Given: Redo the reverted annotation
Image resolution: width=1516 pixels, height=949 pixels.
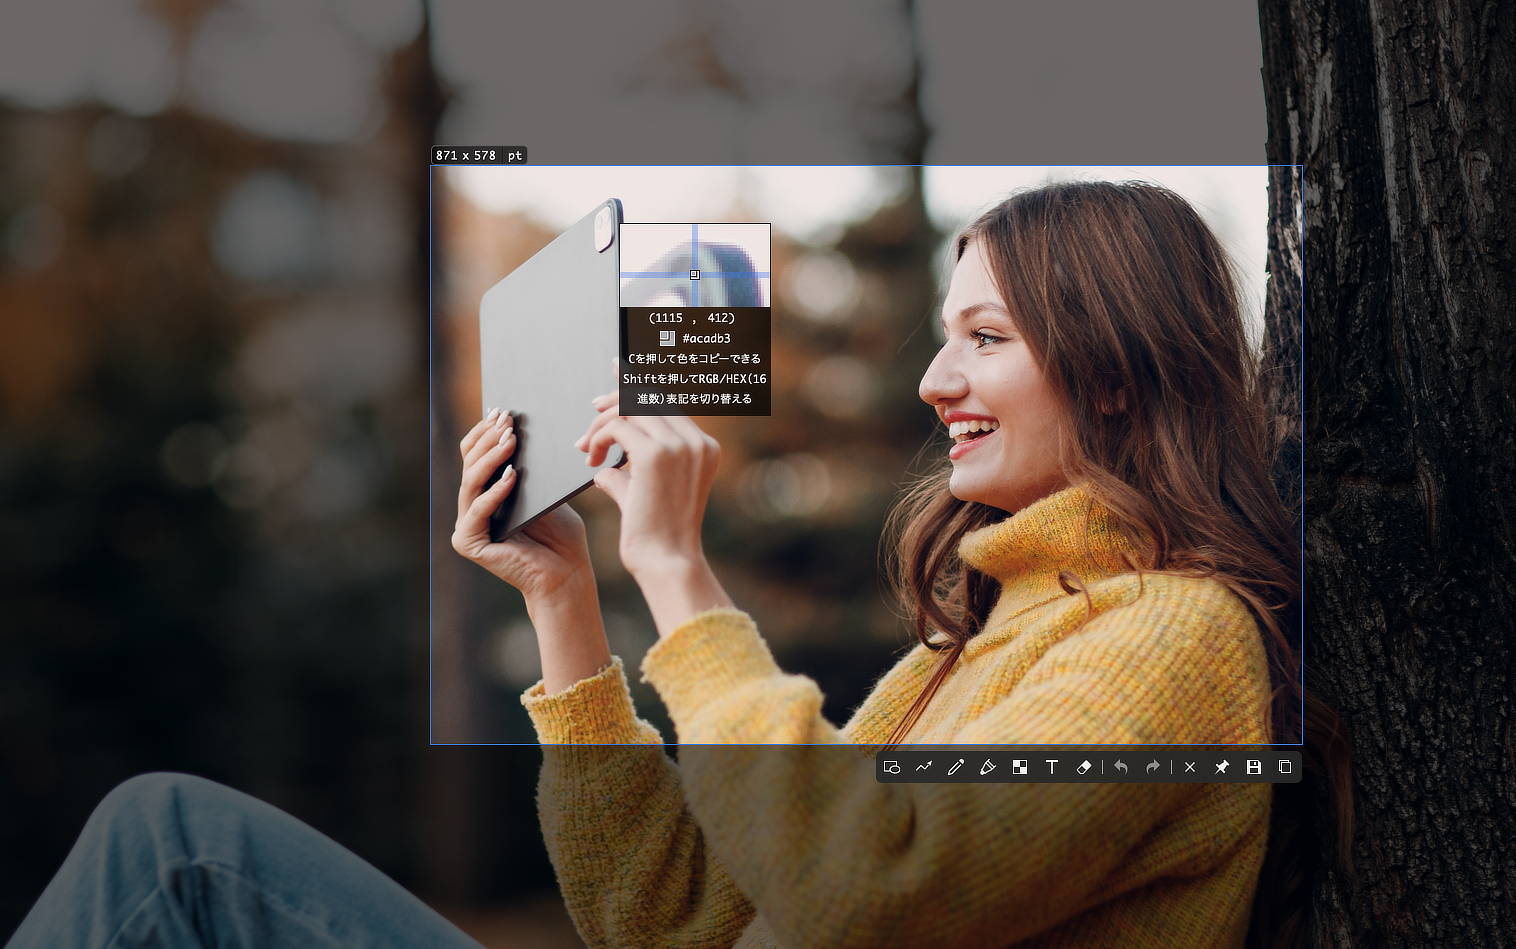Looking at the screenshot, I should click(1153, 767).
